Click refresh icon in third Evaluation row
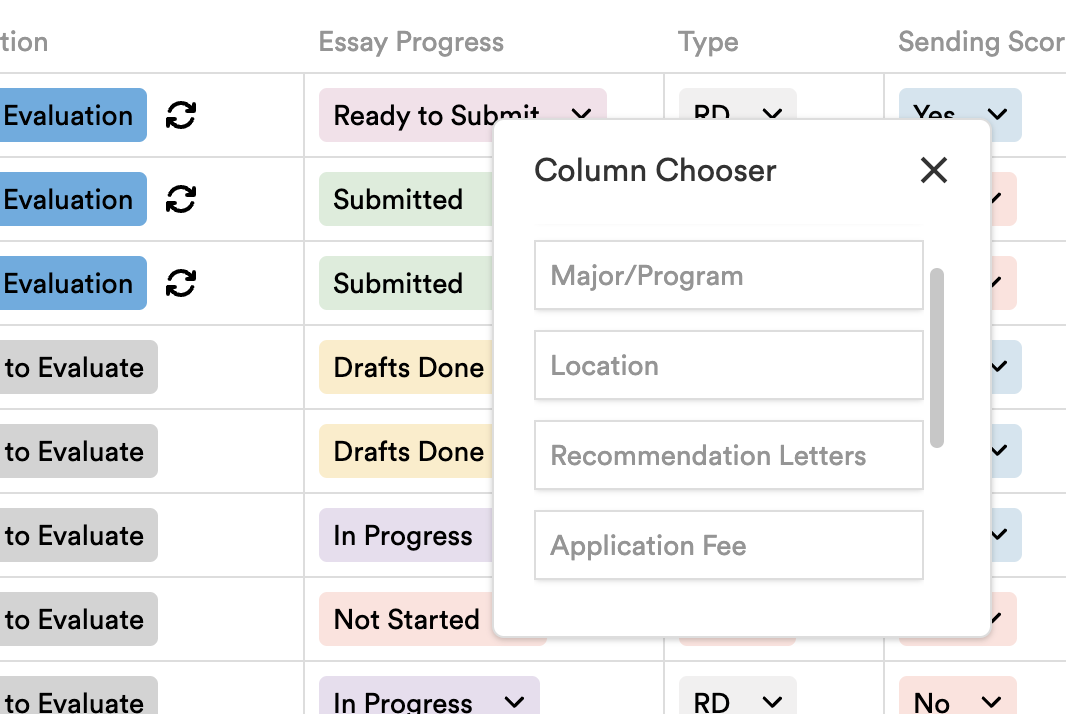 pyautogui.click(x=181, y=283)
